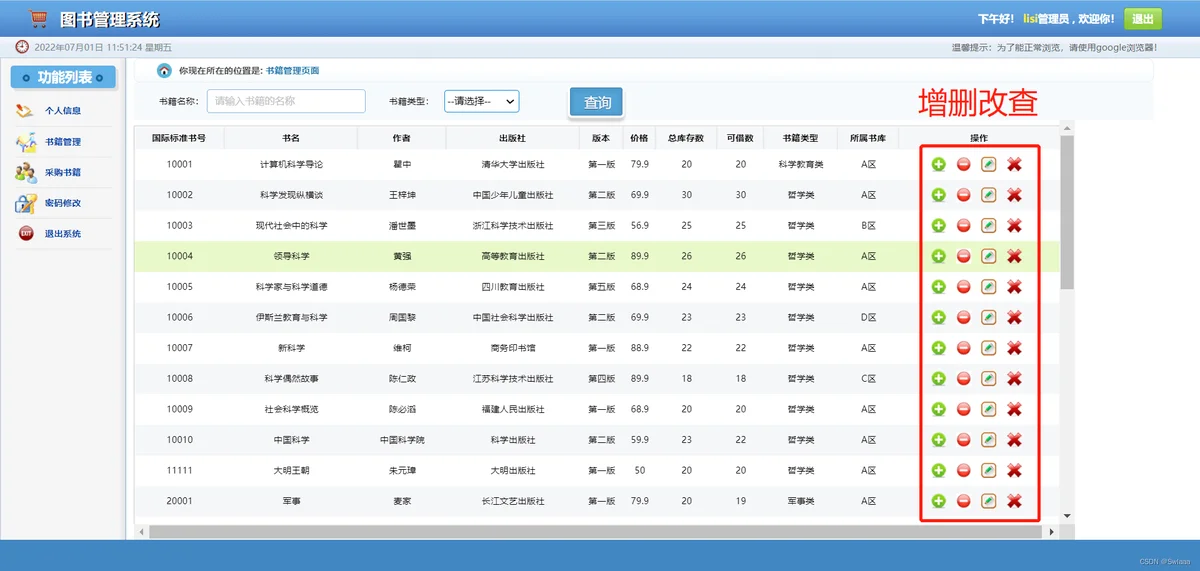Open 密码修改 in the sidebar
Viewport: 1200px width, 571px height.
pyautogui.click(x=63, y=203)
